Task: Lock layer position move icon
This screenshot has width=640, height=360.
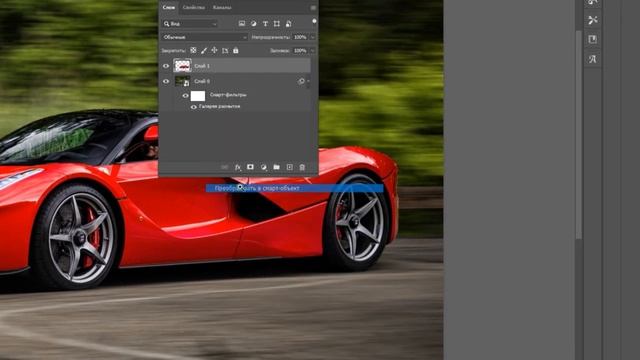Action: coord(214,50)
